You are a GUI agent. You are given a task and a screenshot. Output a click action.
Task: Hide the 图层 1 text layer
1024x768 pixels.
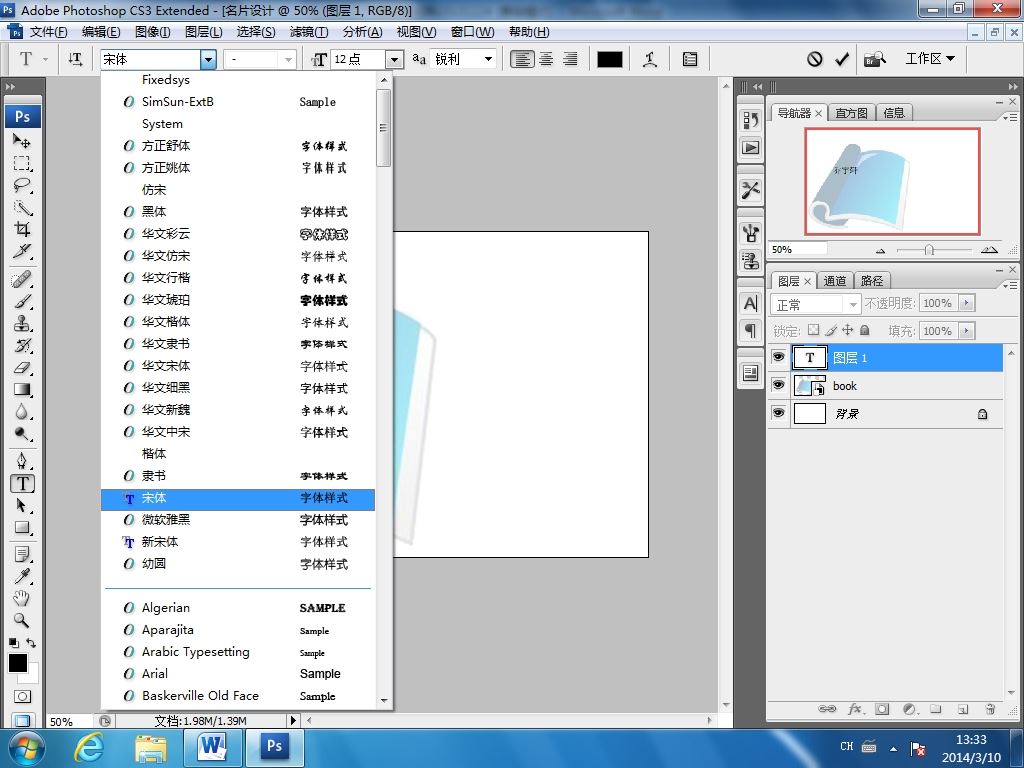778,357
